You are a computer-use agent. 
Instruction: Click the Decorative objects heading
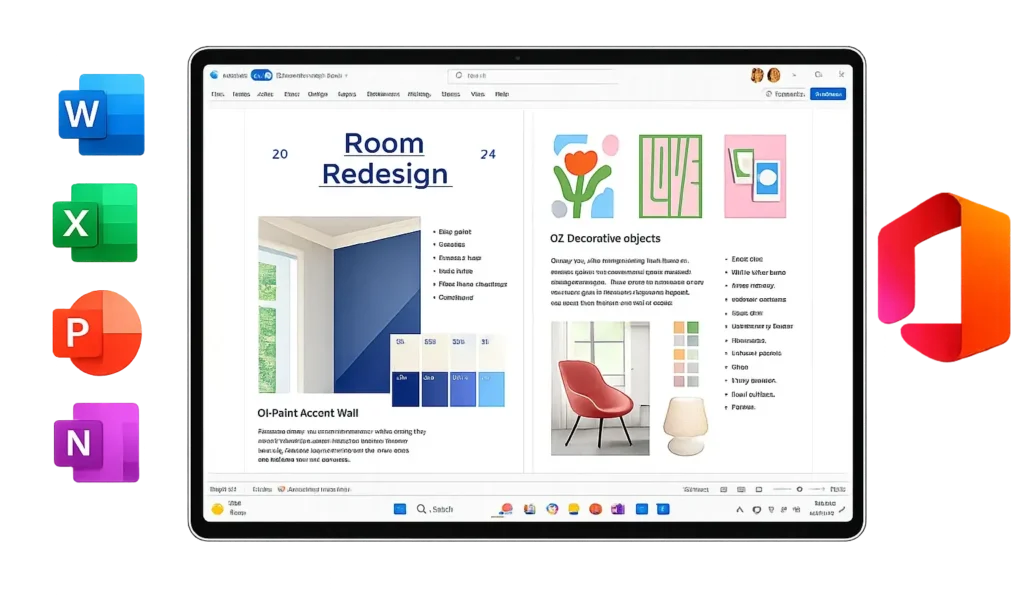pyautogui.click(x=605, y=238)
